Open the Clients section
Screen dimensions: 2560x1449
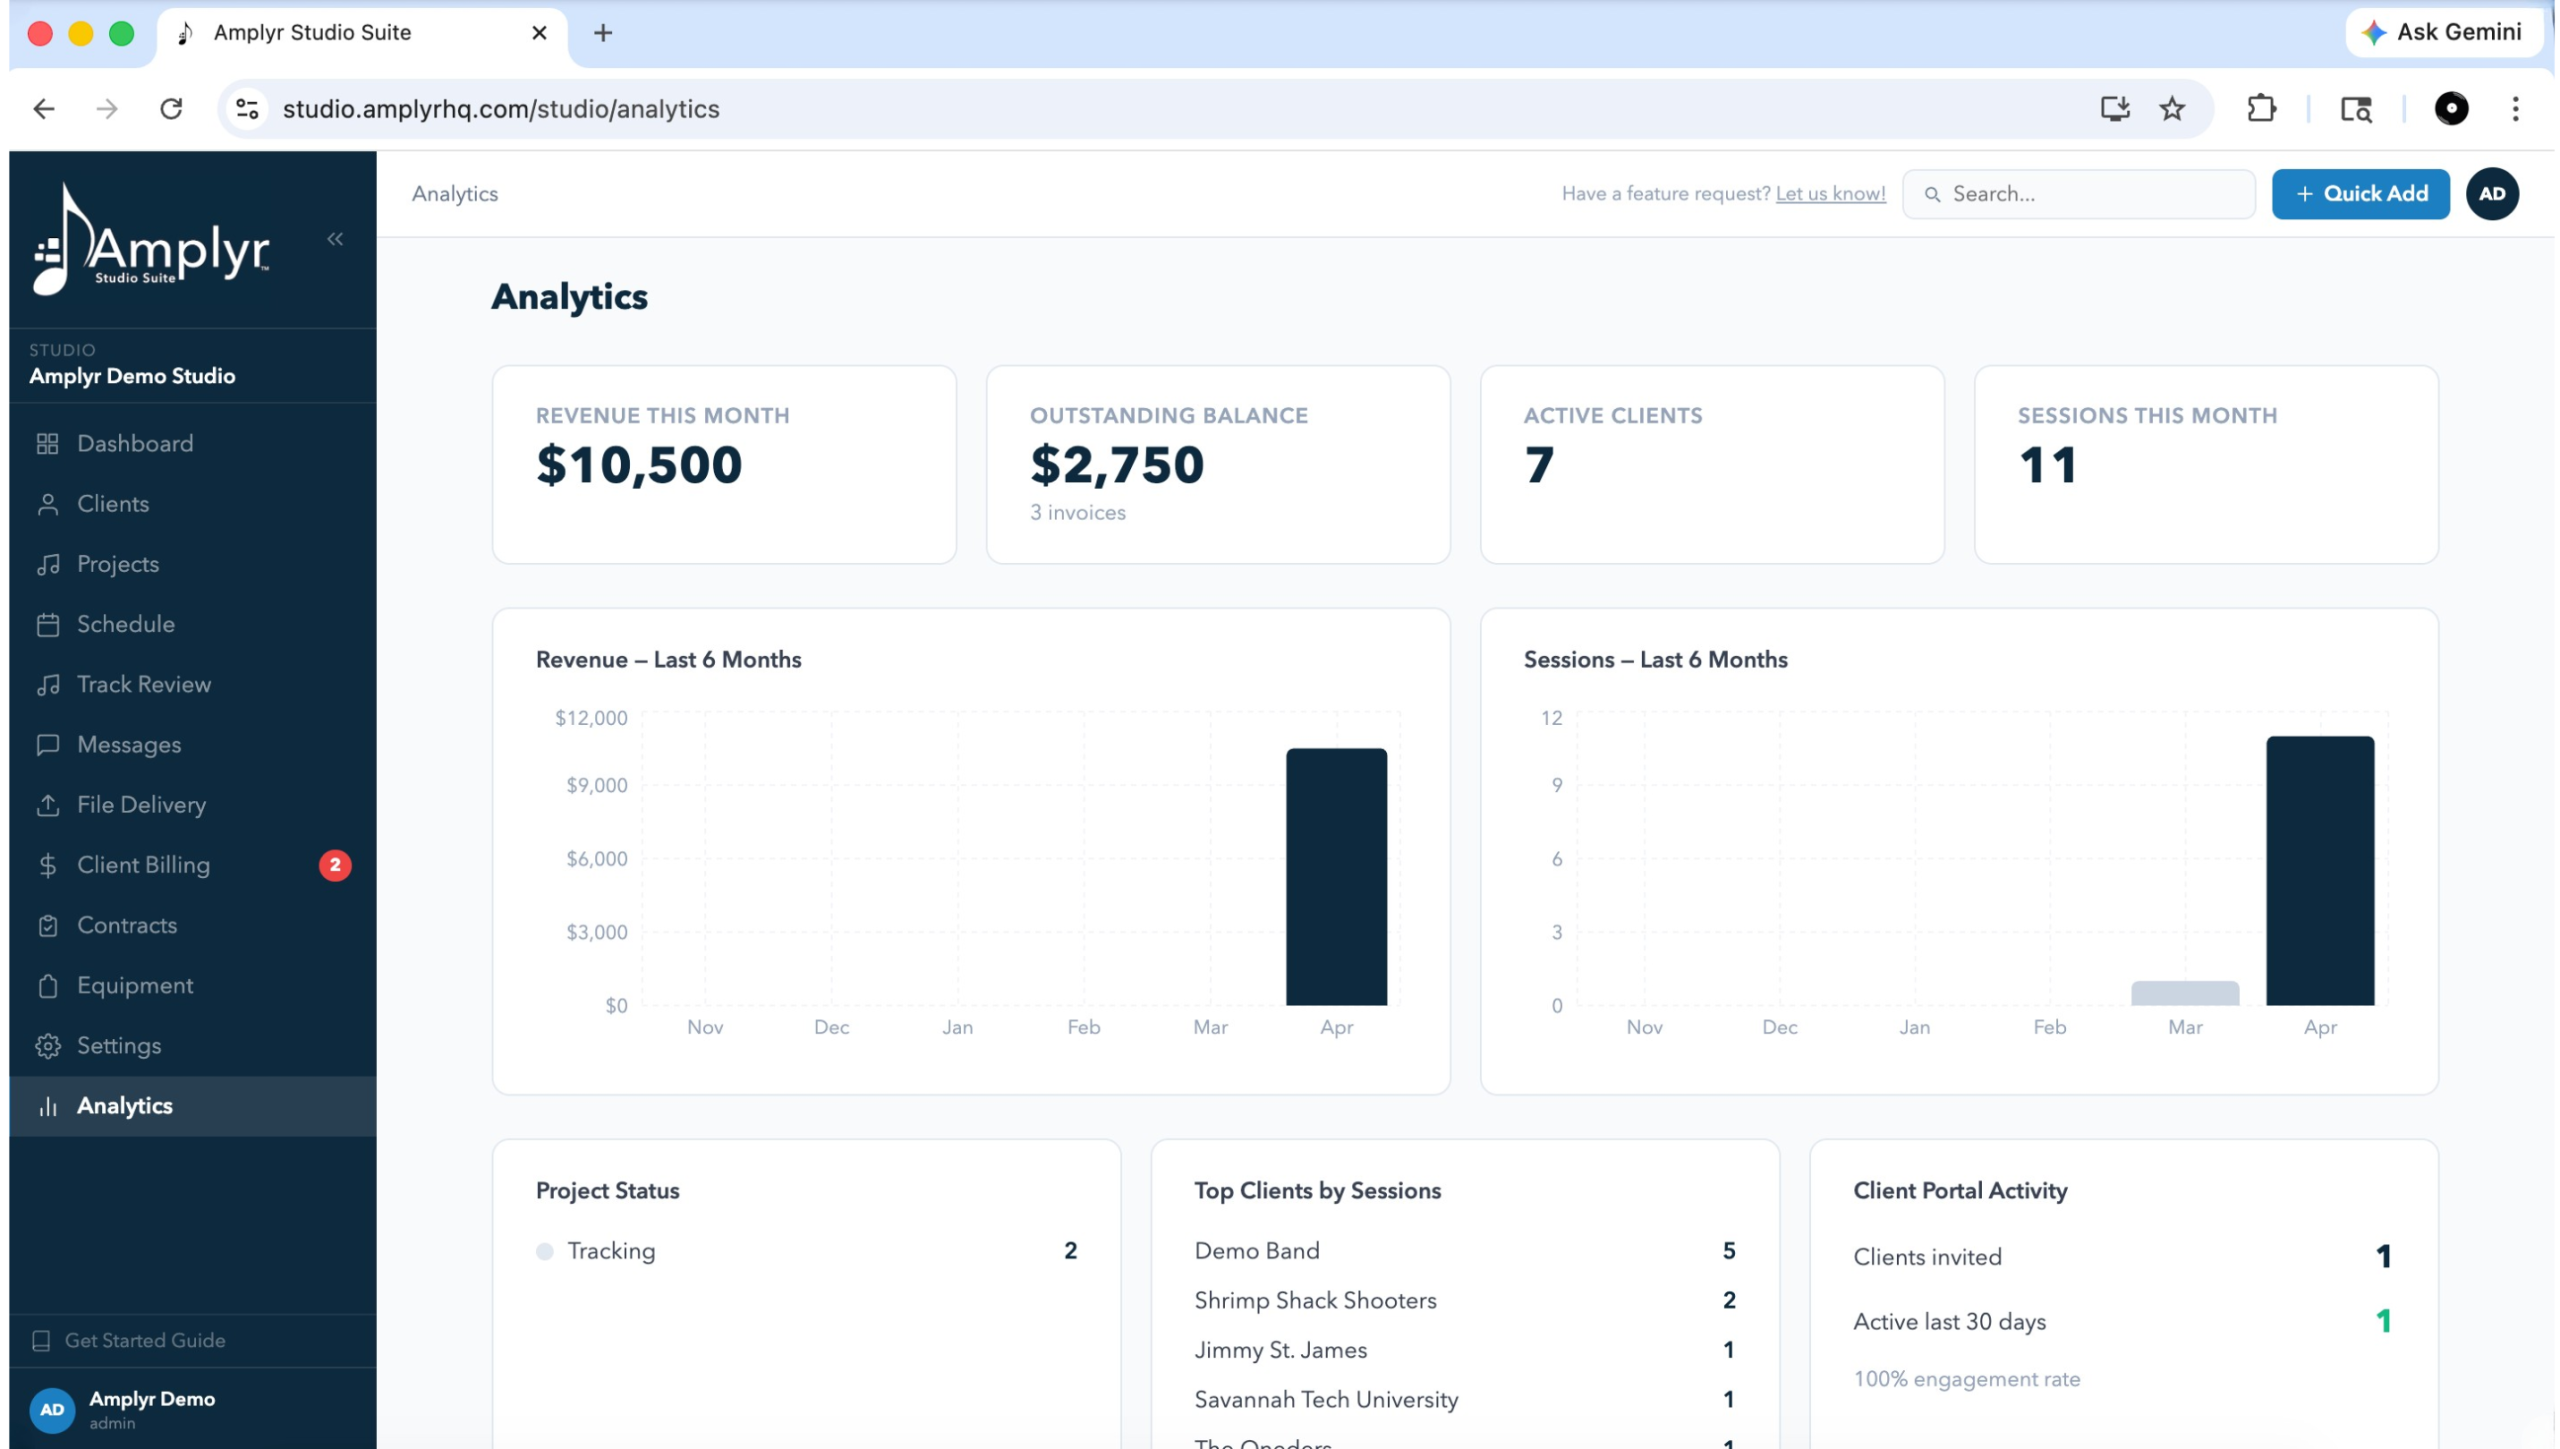[112, 503]
